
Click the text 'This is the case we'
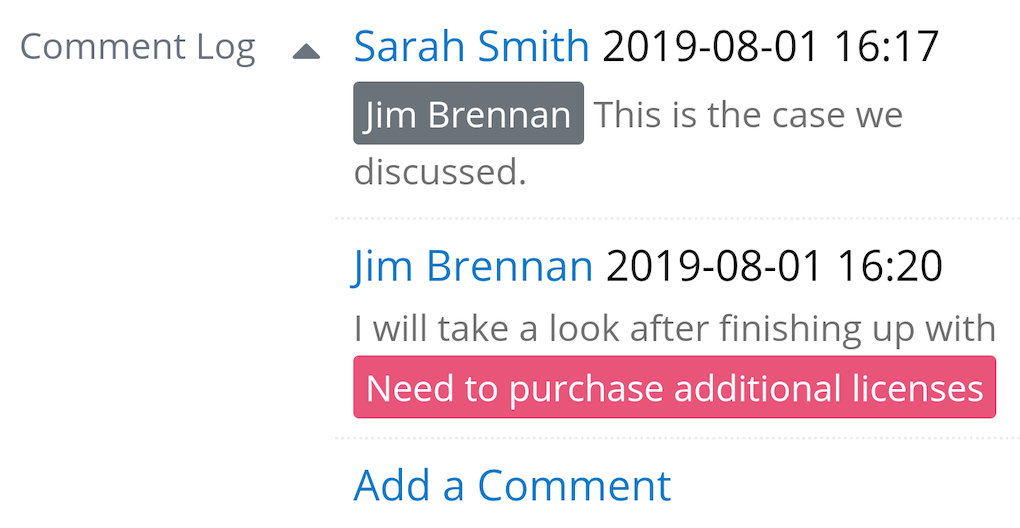[749, 115]
